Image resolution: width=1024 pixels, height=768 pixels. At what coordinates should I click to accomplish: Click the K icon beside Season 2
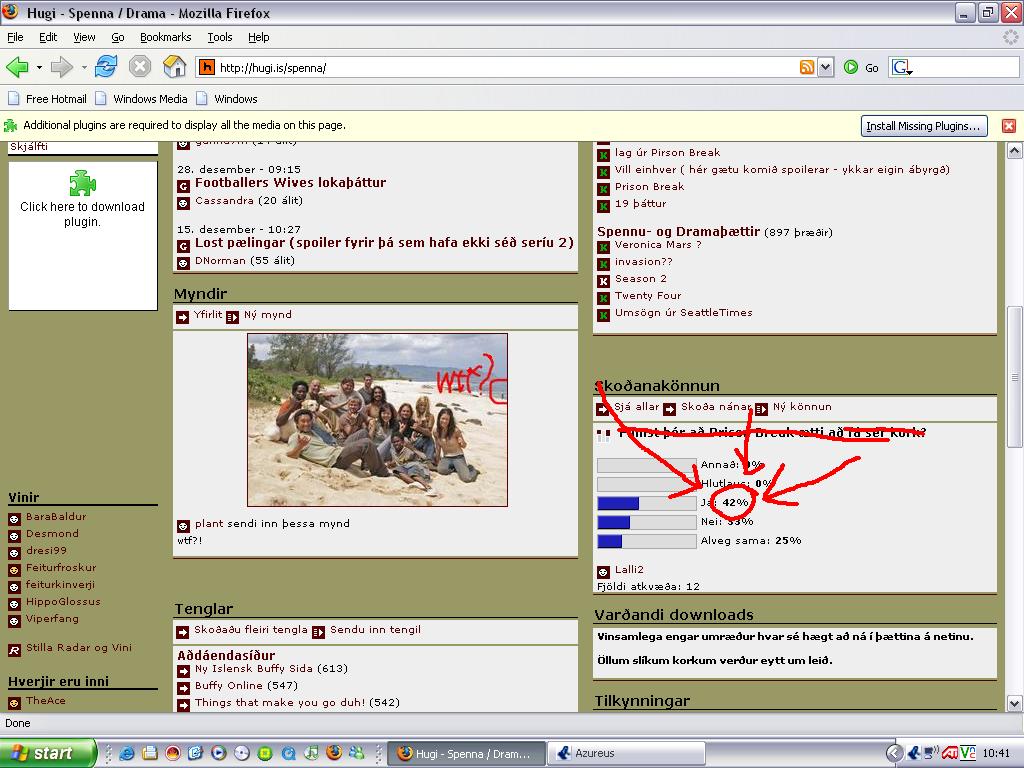(x=603, y=281)
